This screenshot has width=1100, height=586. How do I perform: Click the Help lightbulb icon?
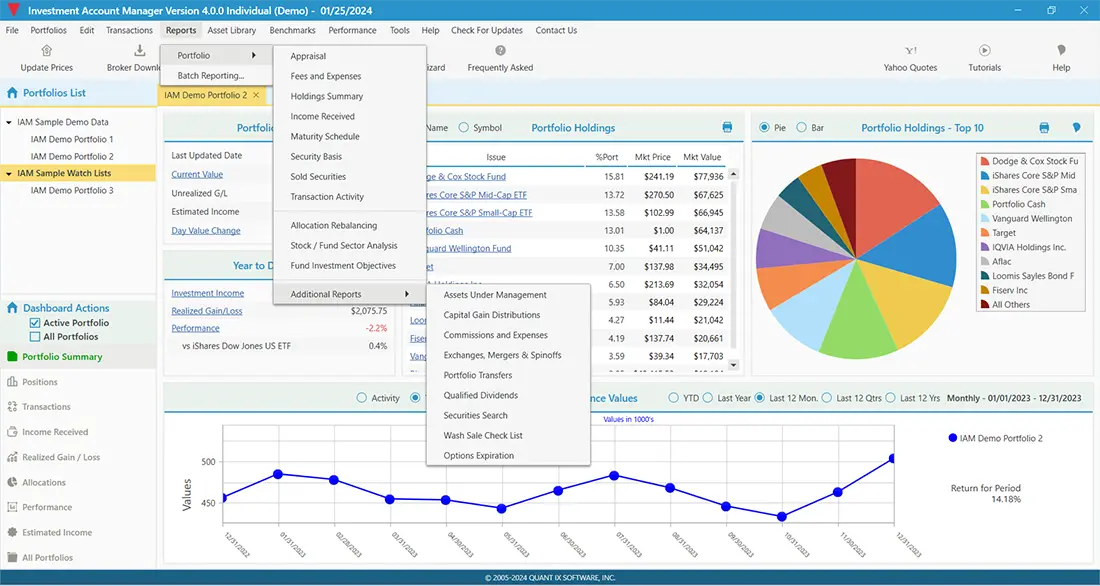(x=1061, y=51)
